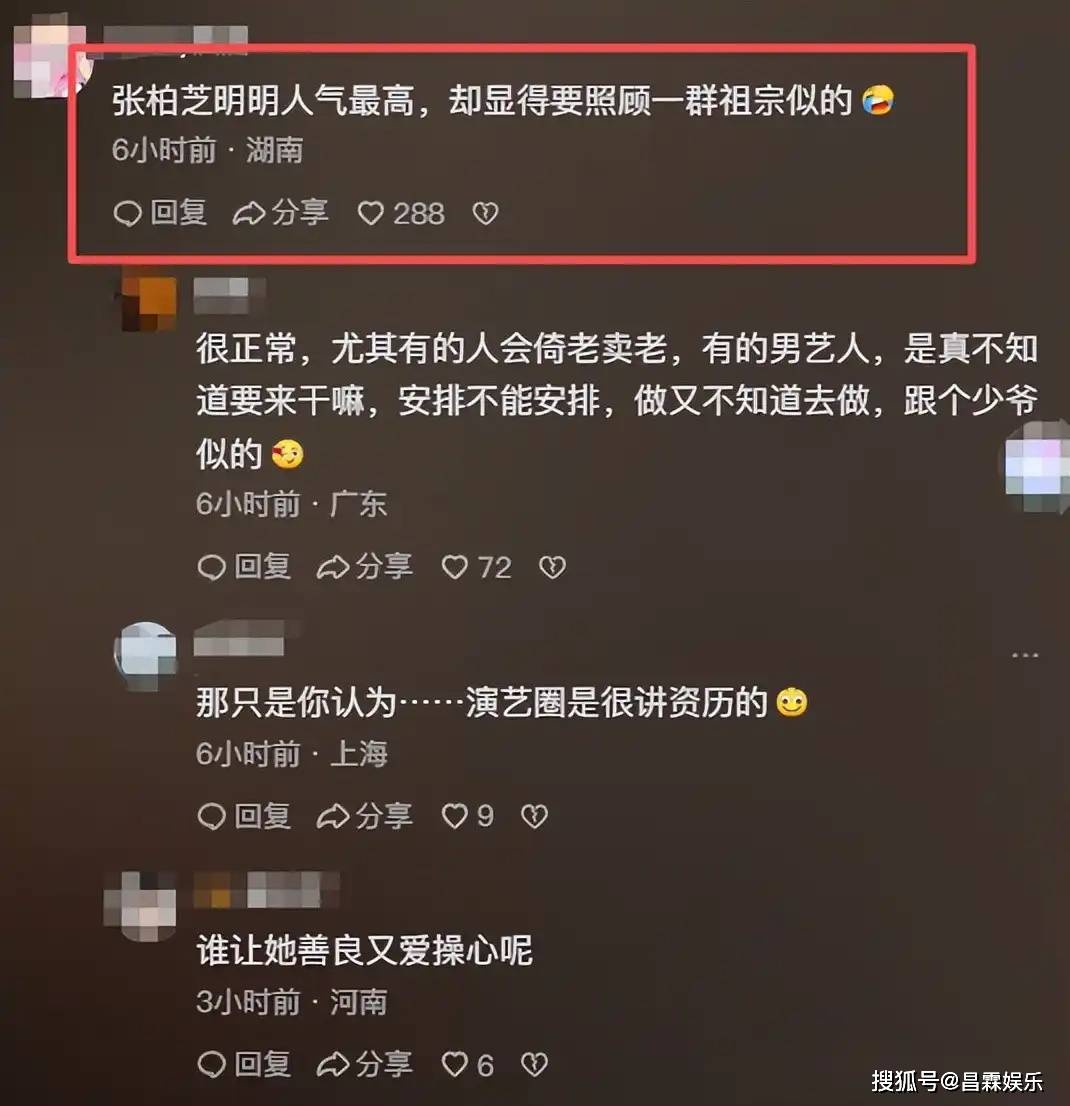
Task: Tap the broken heart on the 广东 comment
Action: [552, 567]
